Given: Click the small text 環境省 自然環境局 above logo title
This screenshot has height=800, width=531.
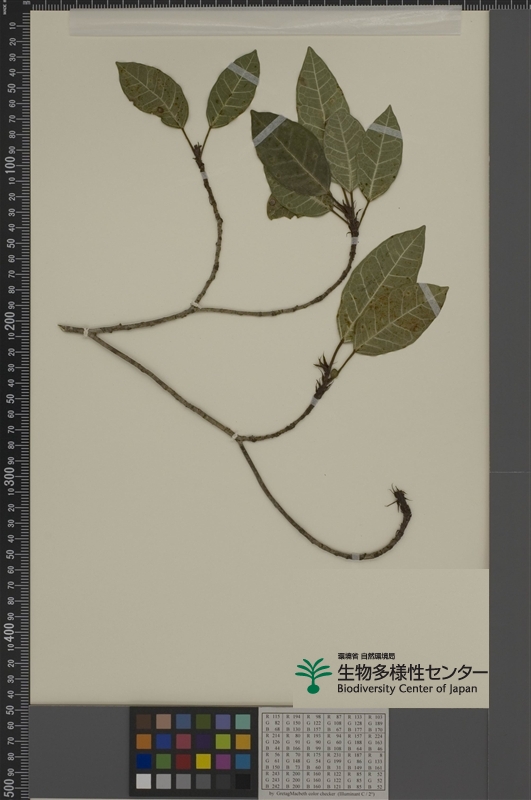Looking at the screenshot, I should [x=366, y=656].
